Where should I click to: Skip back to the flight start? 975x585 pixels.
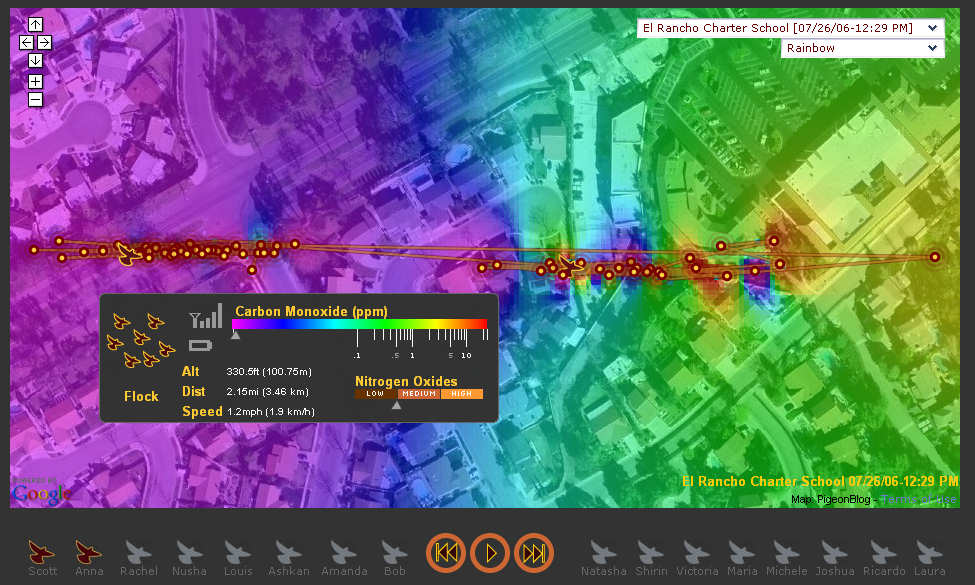[x=446, y=552]
